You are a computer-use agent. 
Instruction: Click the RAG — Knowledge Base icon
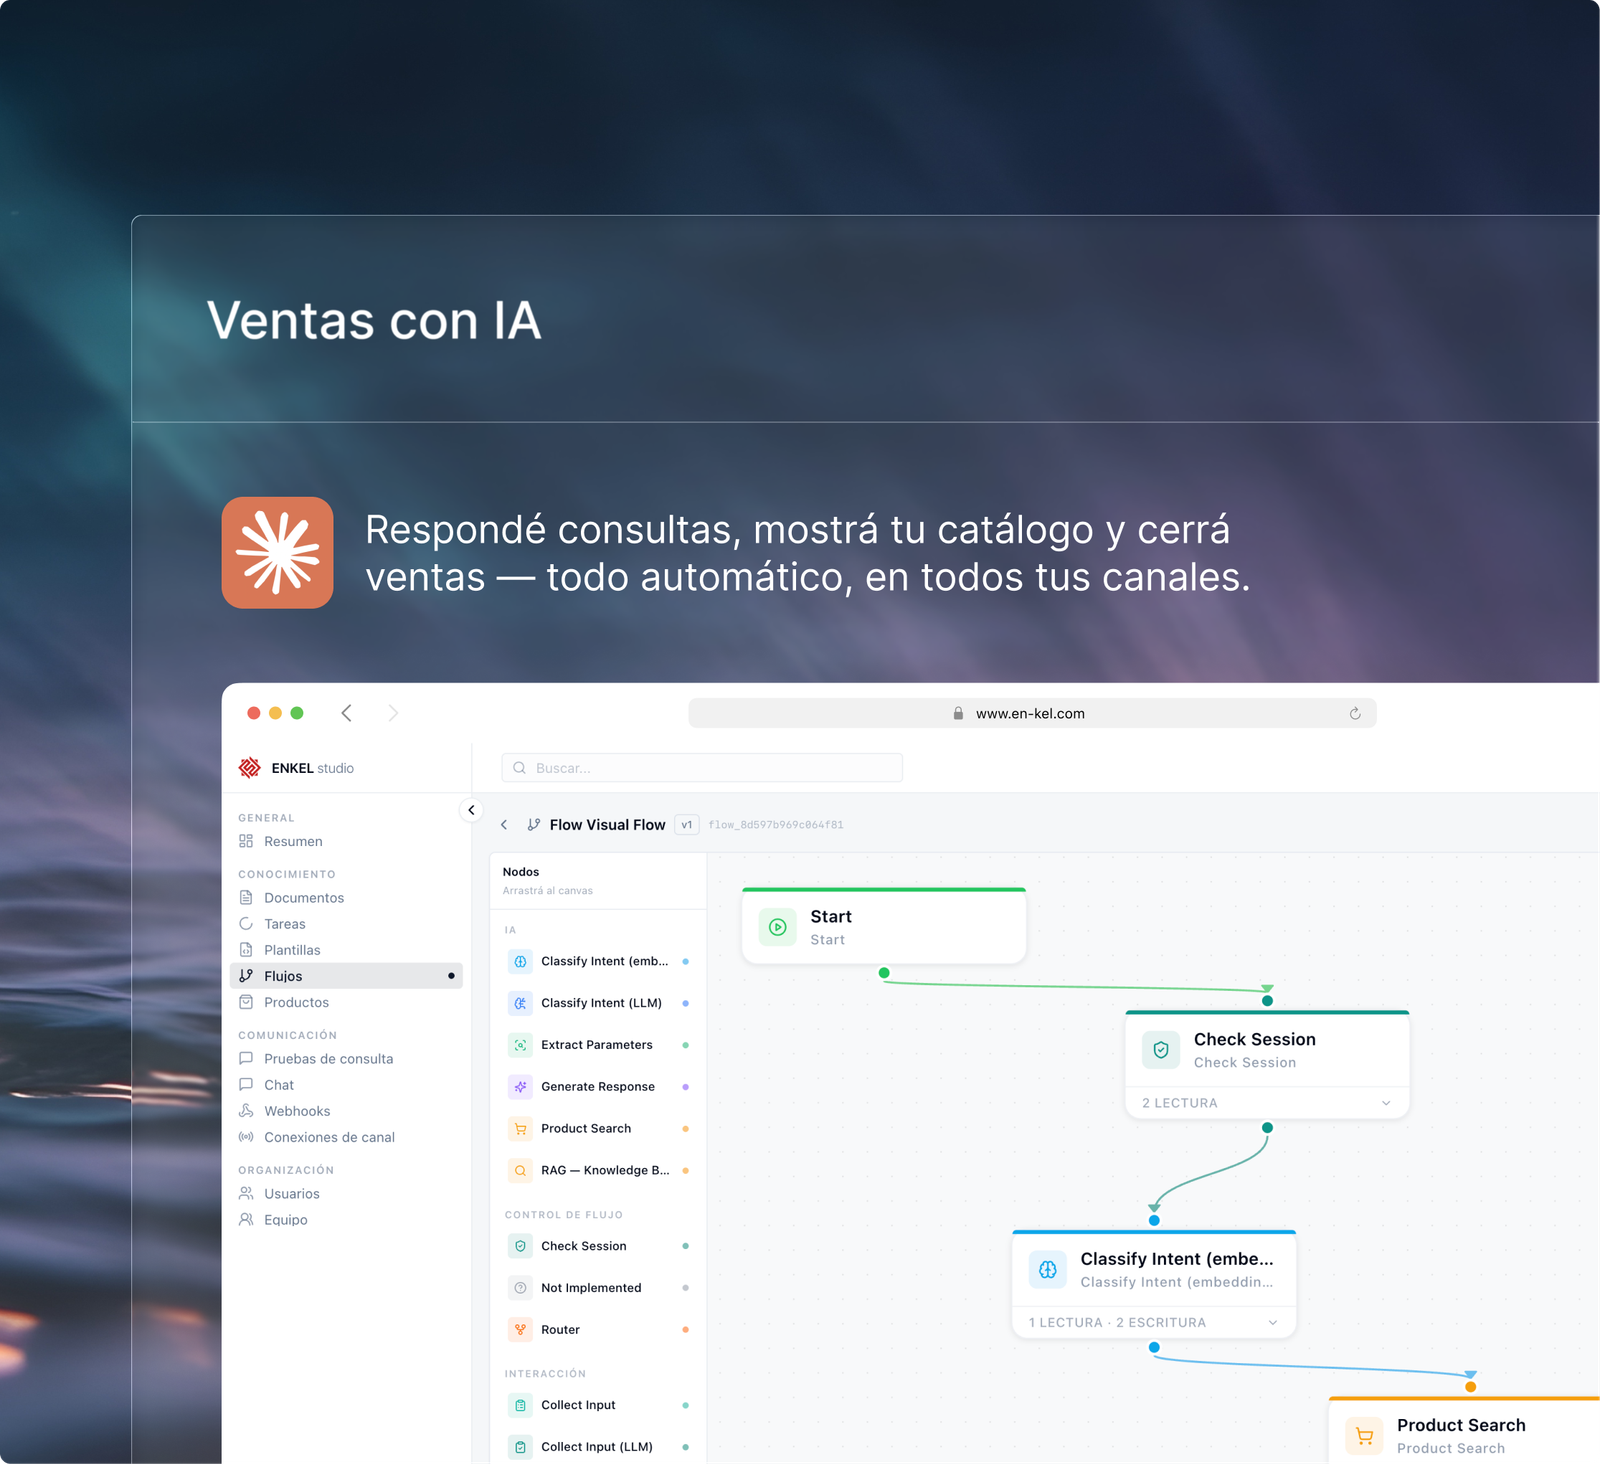520,1170
